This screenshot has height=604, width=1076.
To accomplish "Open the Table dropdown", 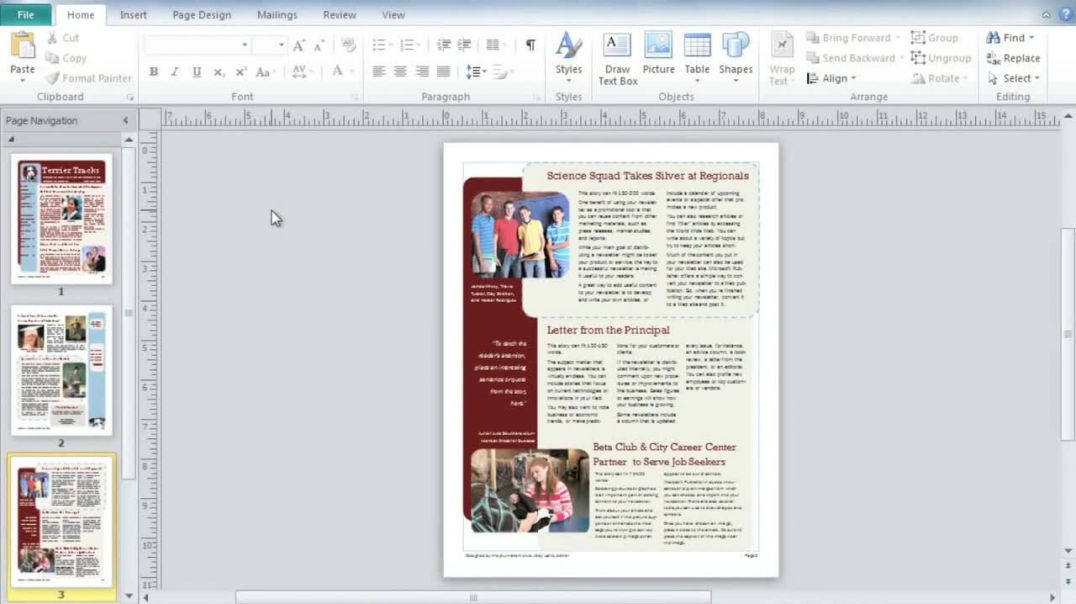I will [697, 58].
